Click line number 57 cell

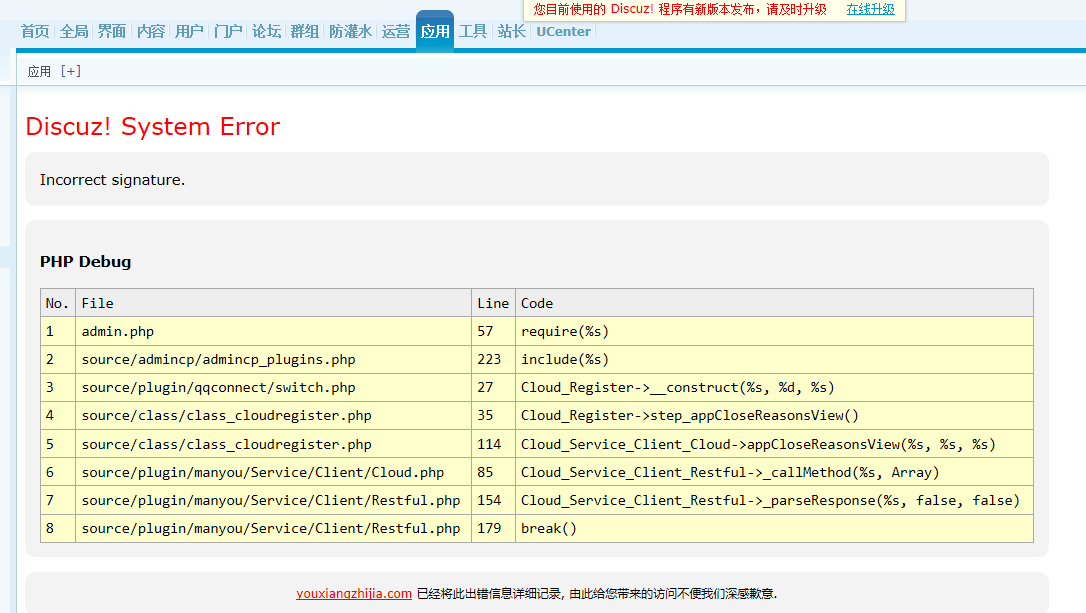(x=493, y=331)
